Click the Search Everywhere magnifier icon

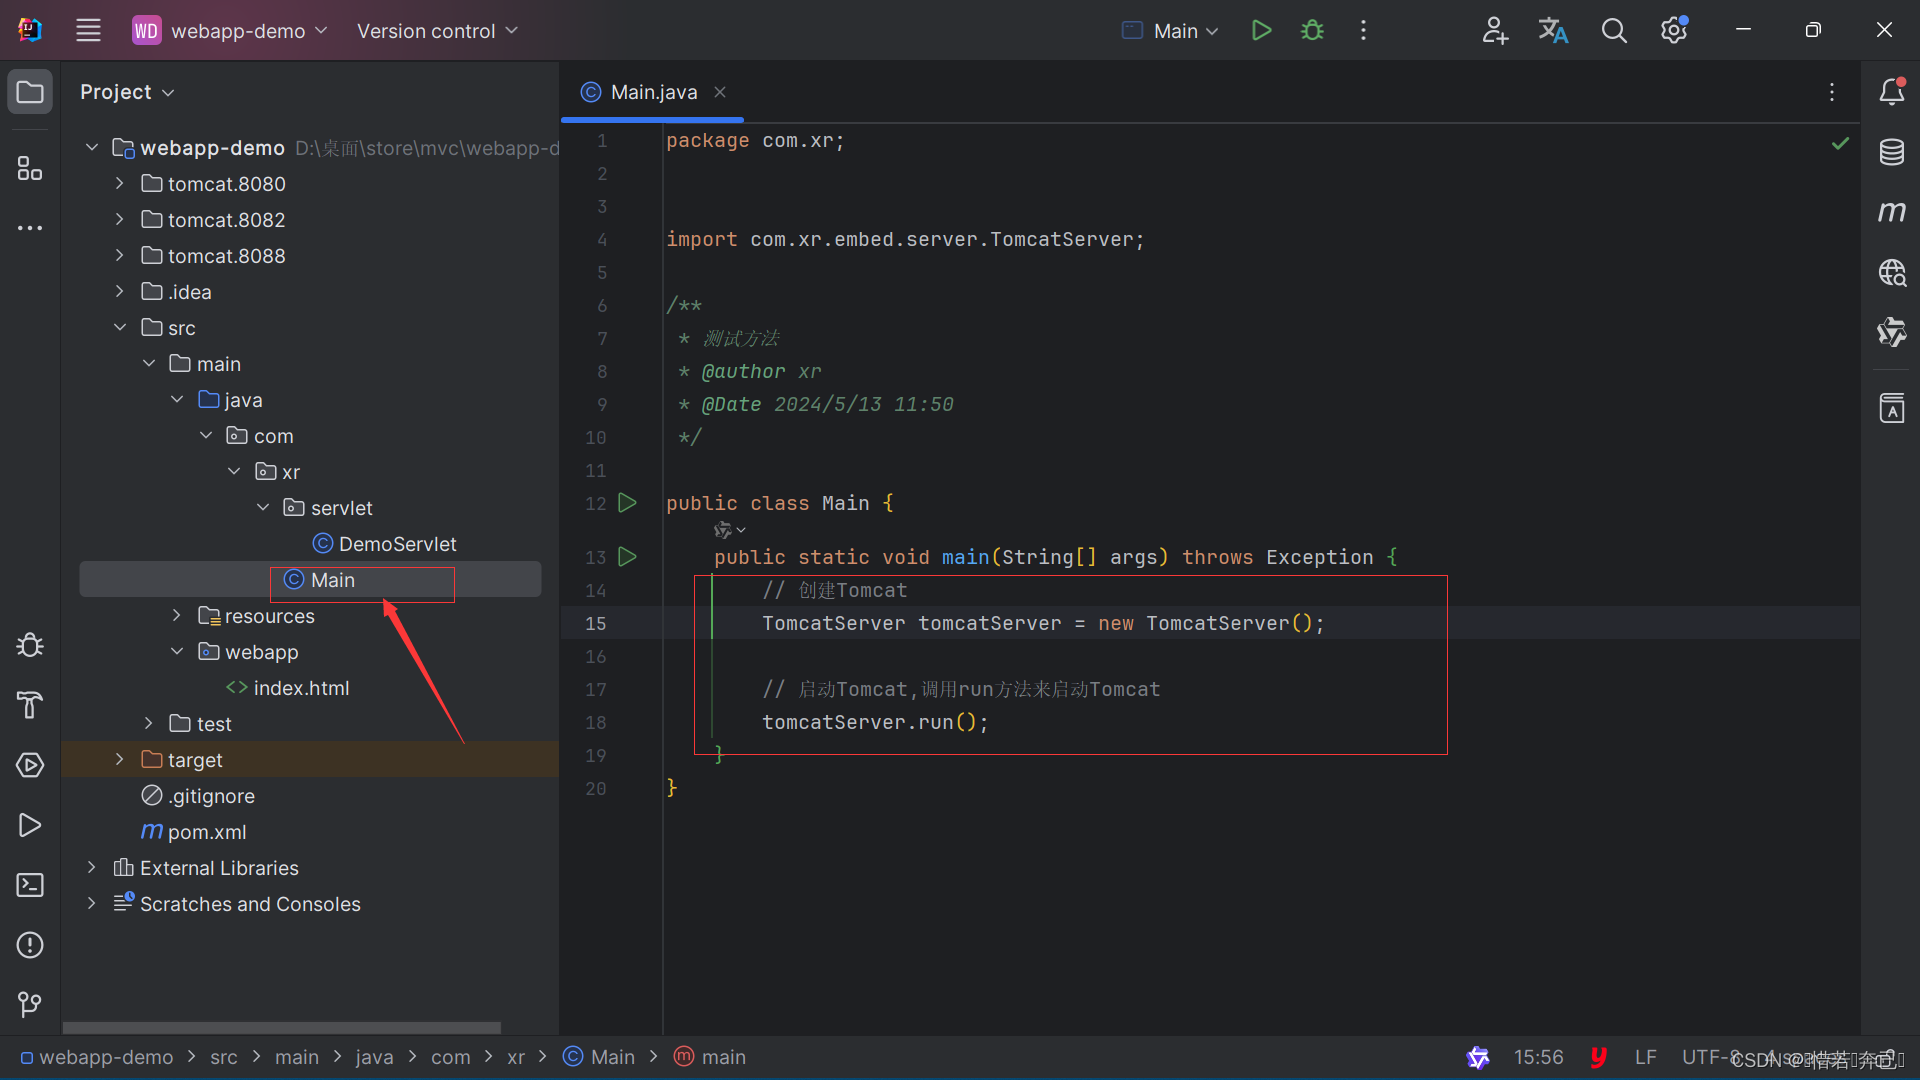1613,30
